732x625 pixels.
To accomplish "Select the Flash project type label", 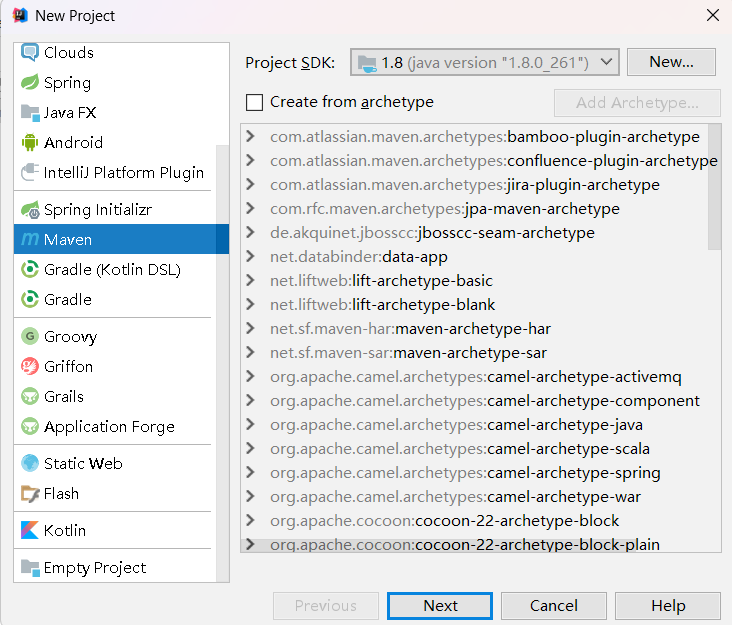I will tap(61, 494).
